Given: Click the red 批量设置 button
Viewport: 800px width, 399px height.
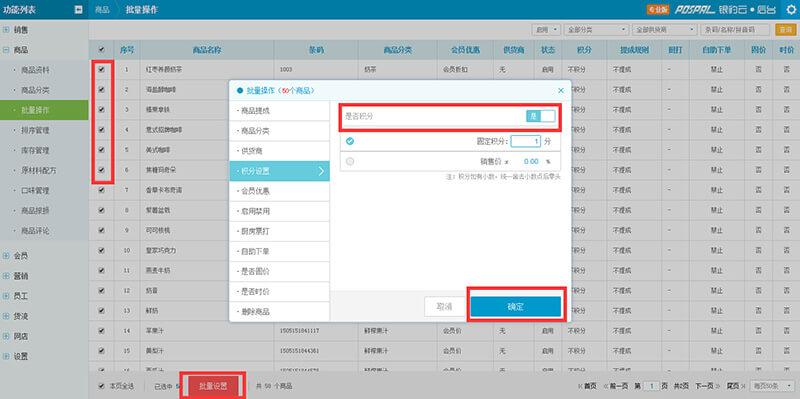Looking at the screenshot, I should point(213,386).
